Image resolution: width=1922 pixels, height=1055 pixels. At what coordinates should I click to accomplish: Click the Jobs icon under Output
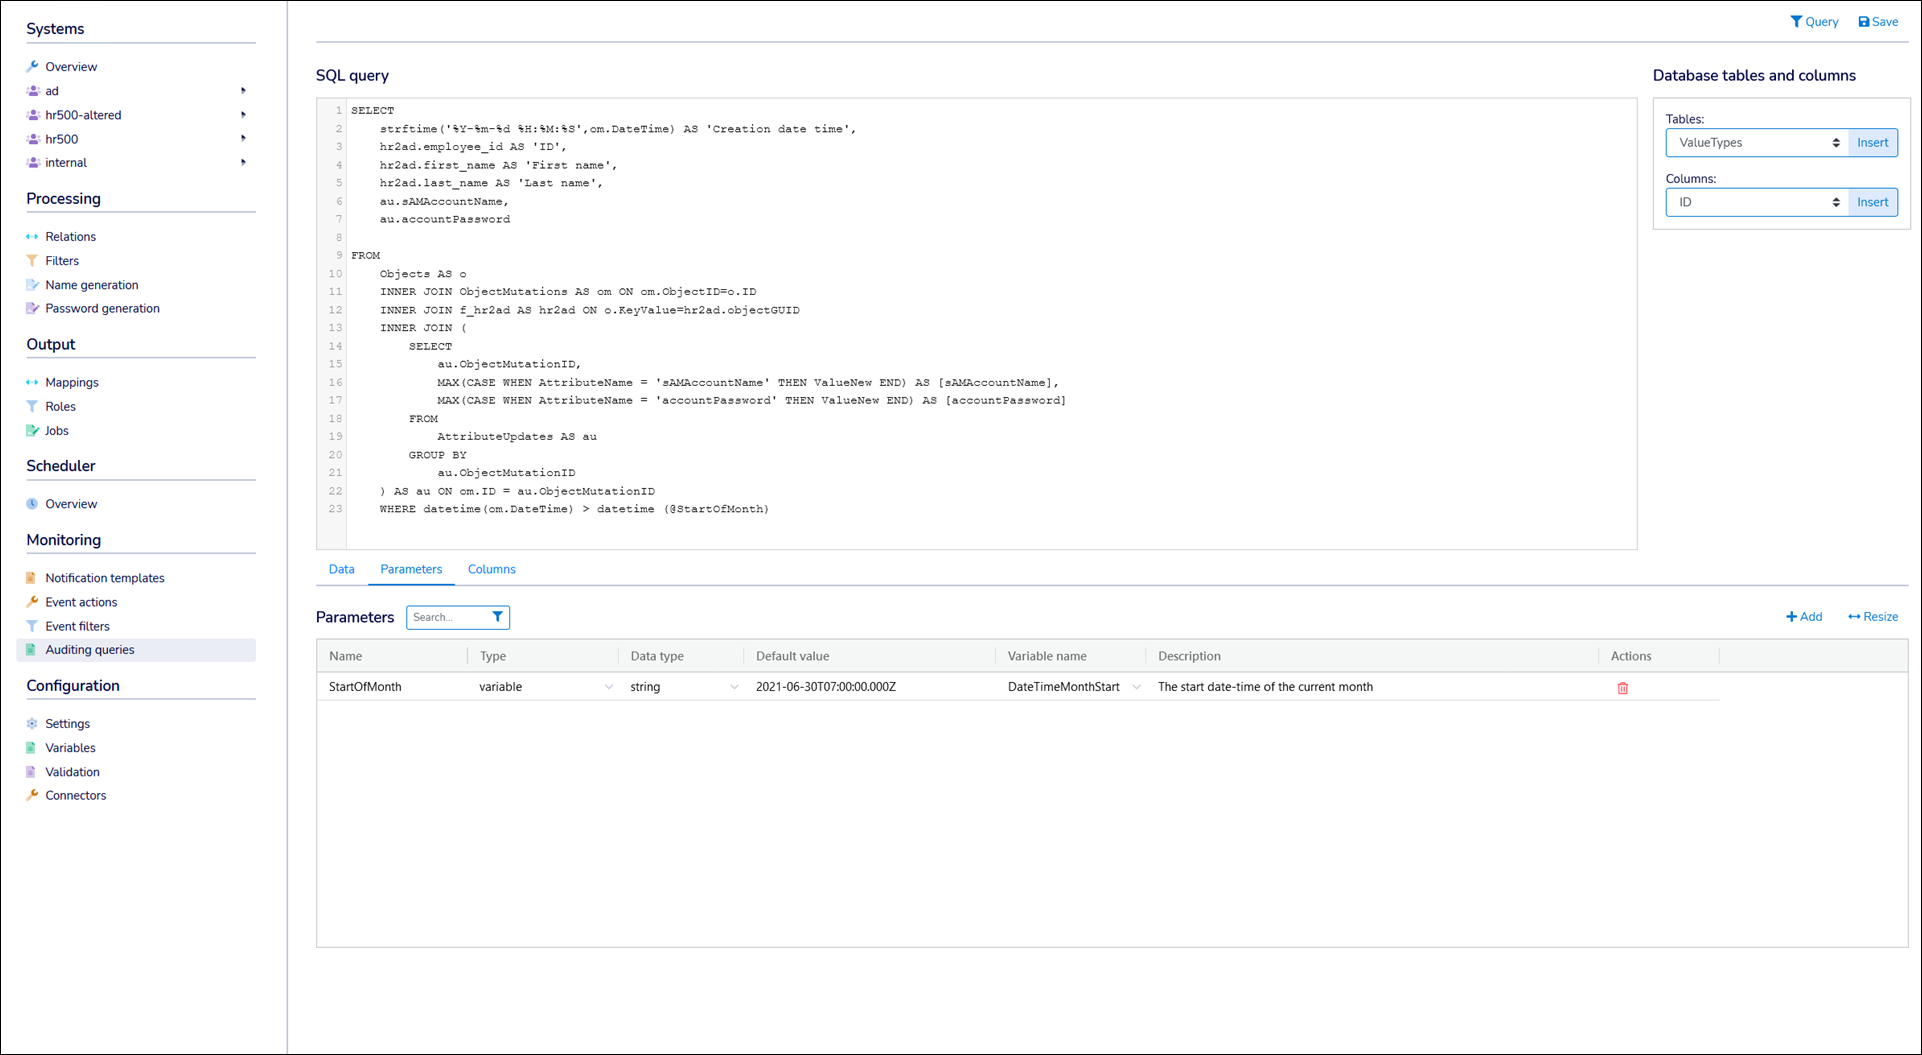[32, 431]
